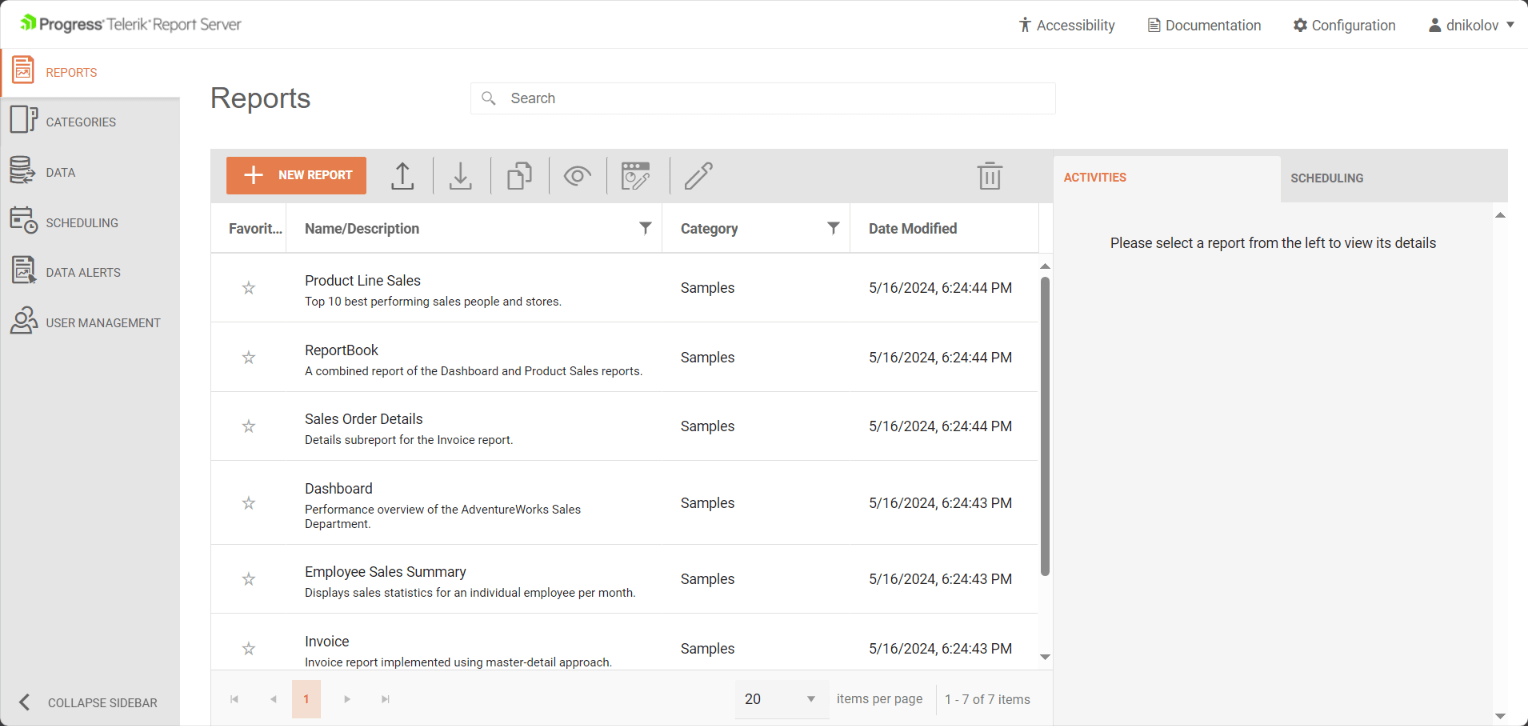
Task: Open the web report designer icon
Action: [x=637, y=175]
